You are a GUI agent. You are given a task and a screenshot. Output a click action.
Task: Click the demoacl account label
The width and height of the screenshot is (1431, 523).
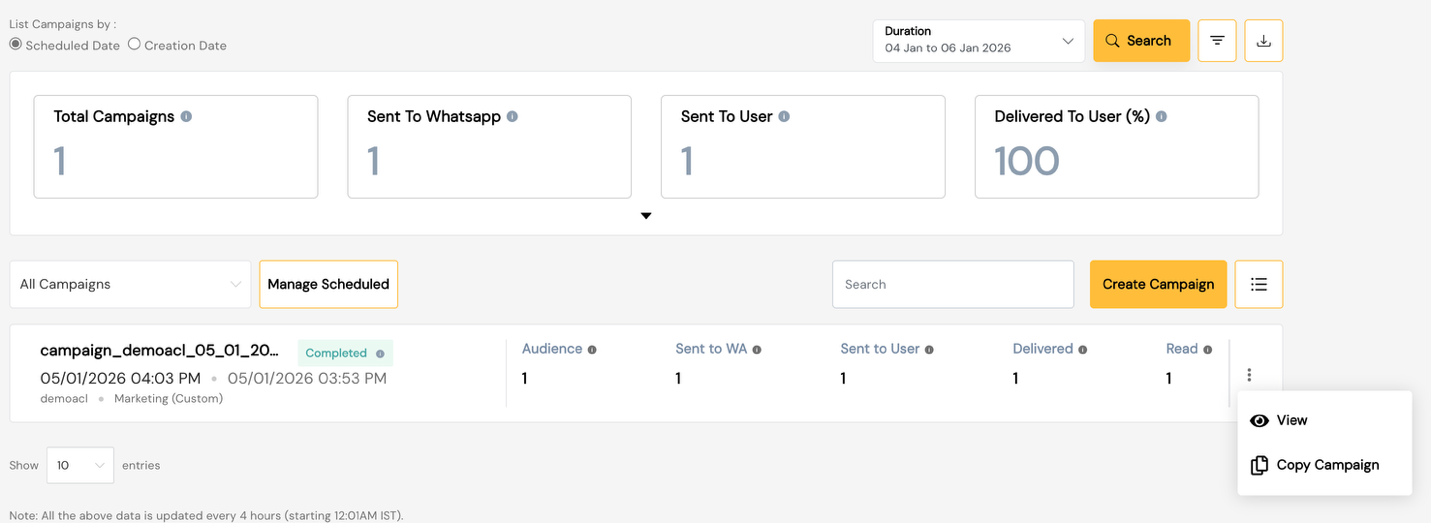64,399
